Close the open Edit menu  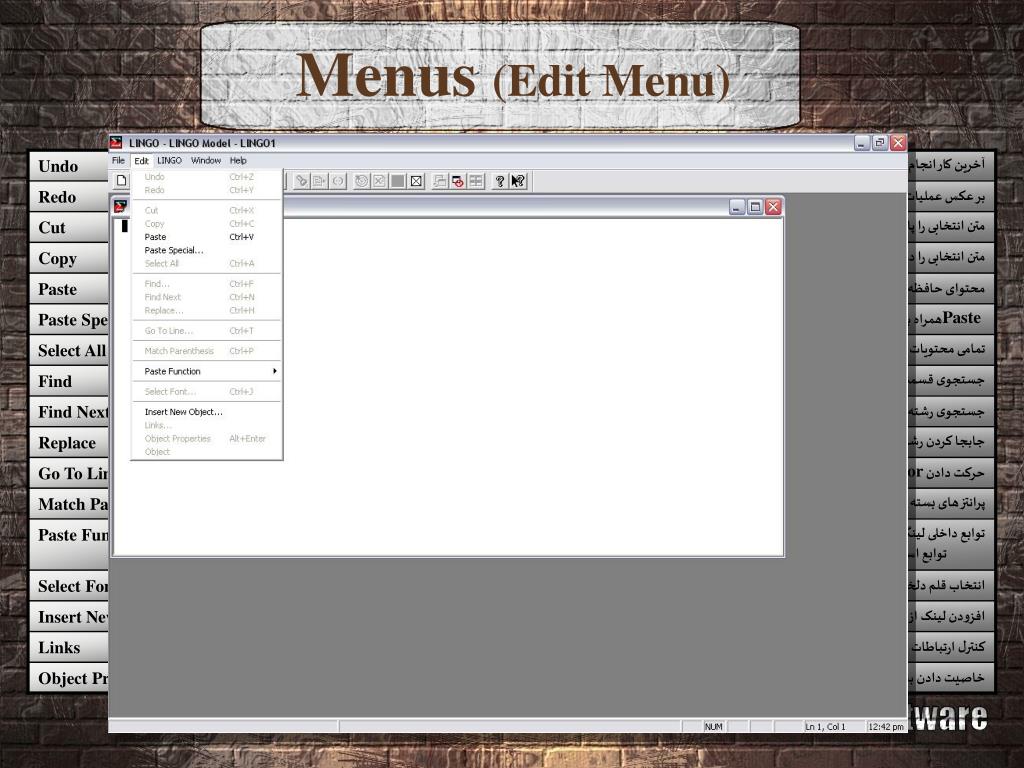(x=141, y=161)
